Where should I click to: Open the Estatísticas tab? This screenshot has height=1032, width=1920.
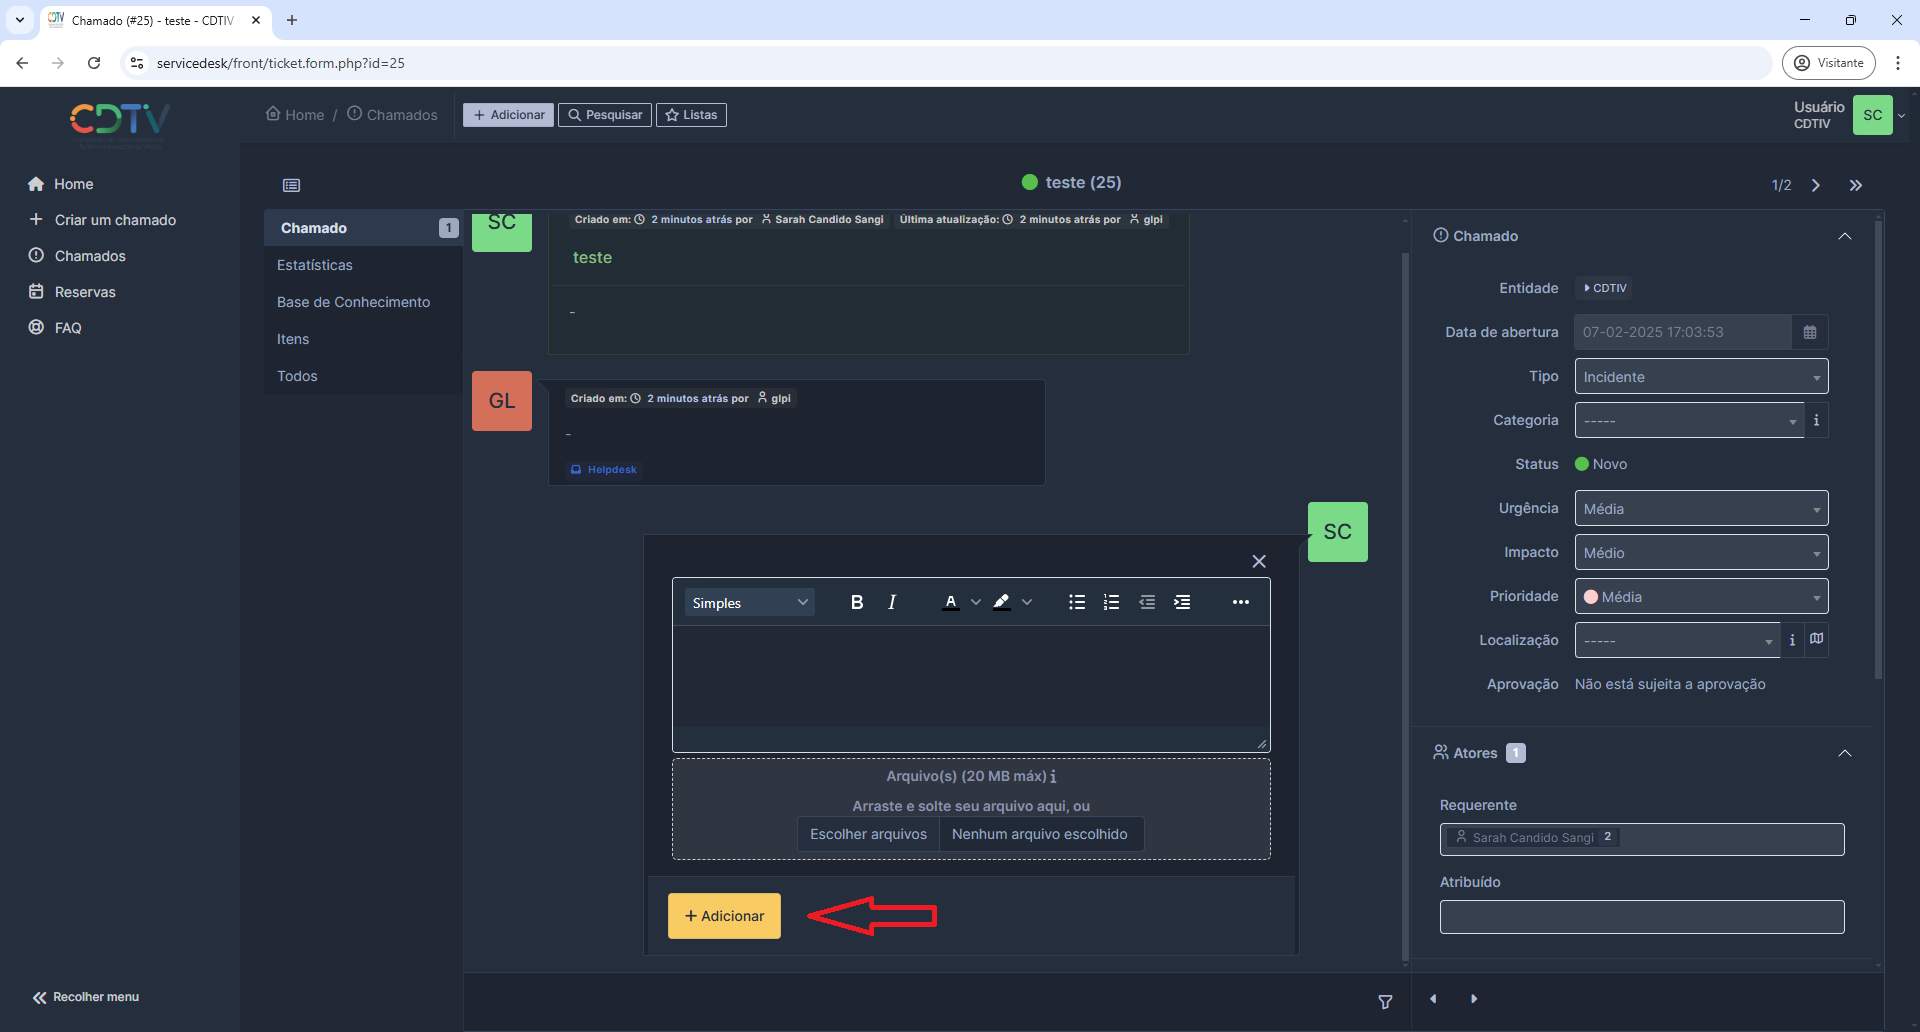(315, 265)
